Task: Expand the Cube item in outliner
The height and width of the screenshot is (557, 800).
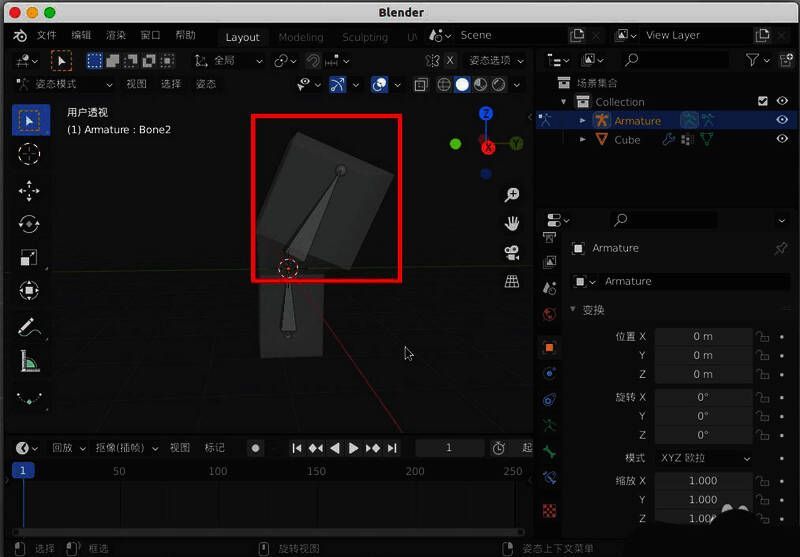Action: [x=583, y=140]
